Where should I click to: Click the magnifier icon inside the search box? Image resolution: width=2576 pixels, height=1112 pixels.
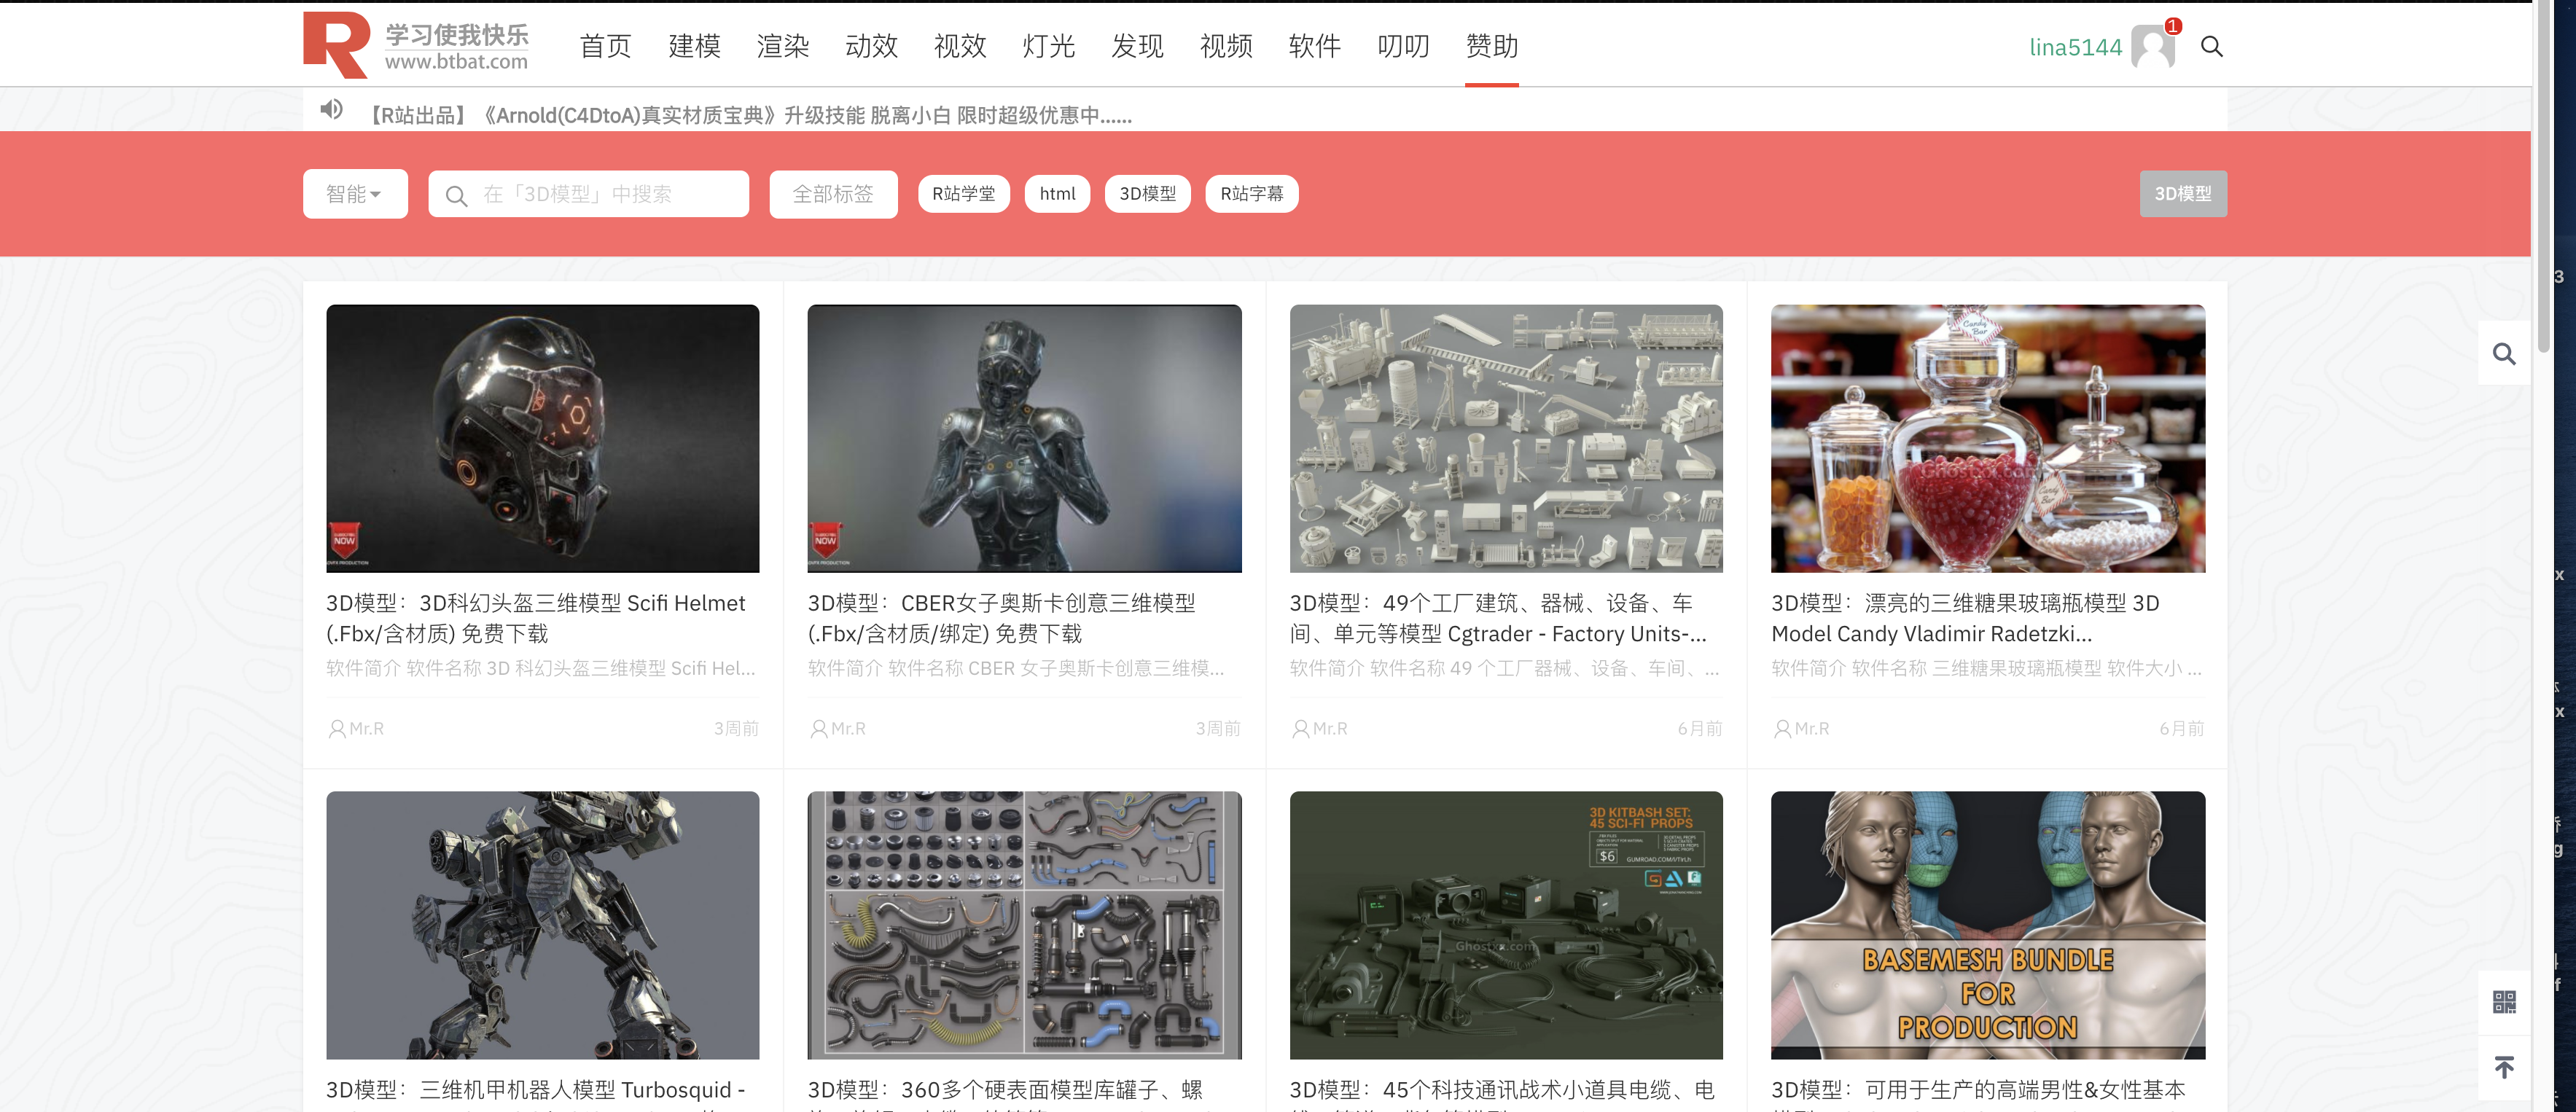click(456, 195)
